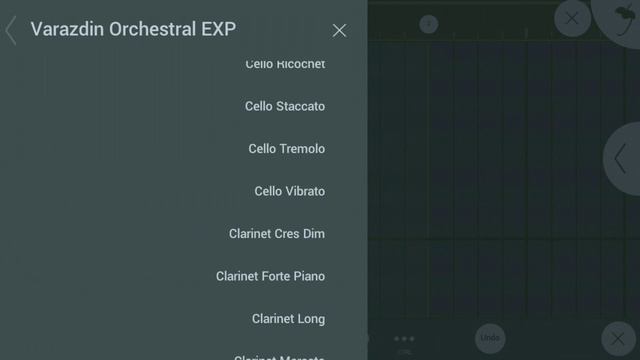
Task: Select the small circular marker on the timeline ruler
Action: coord(429,24)
